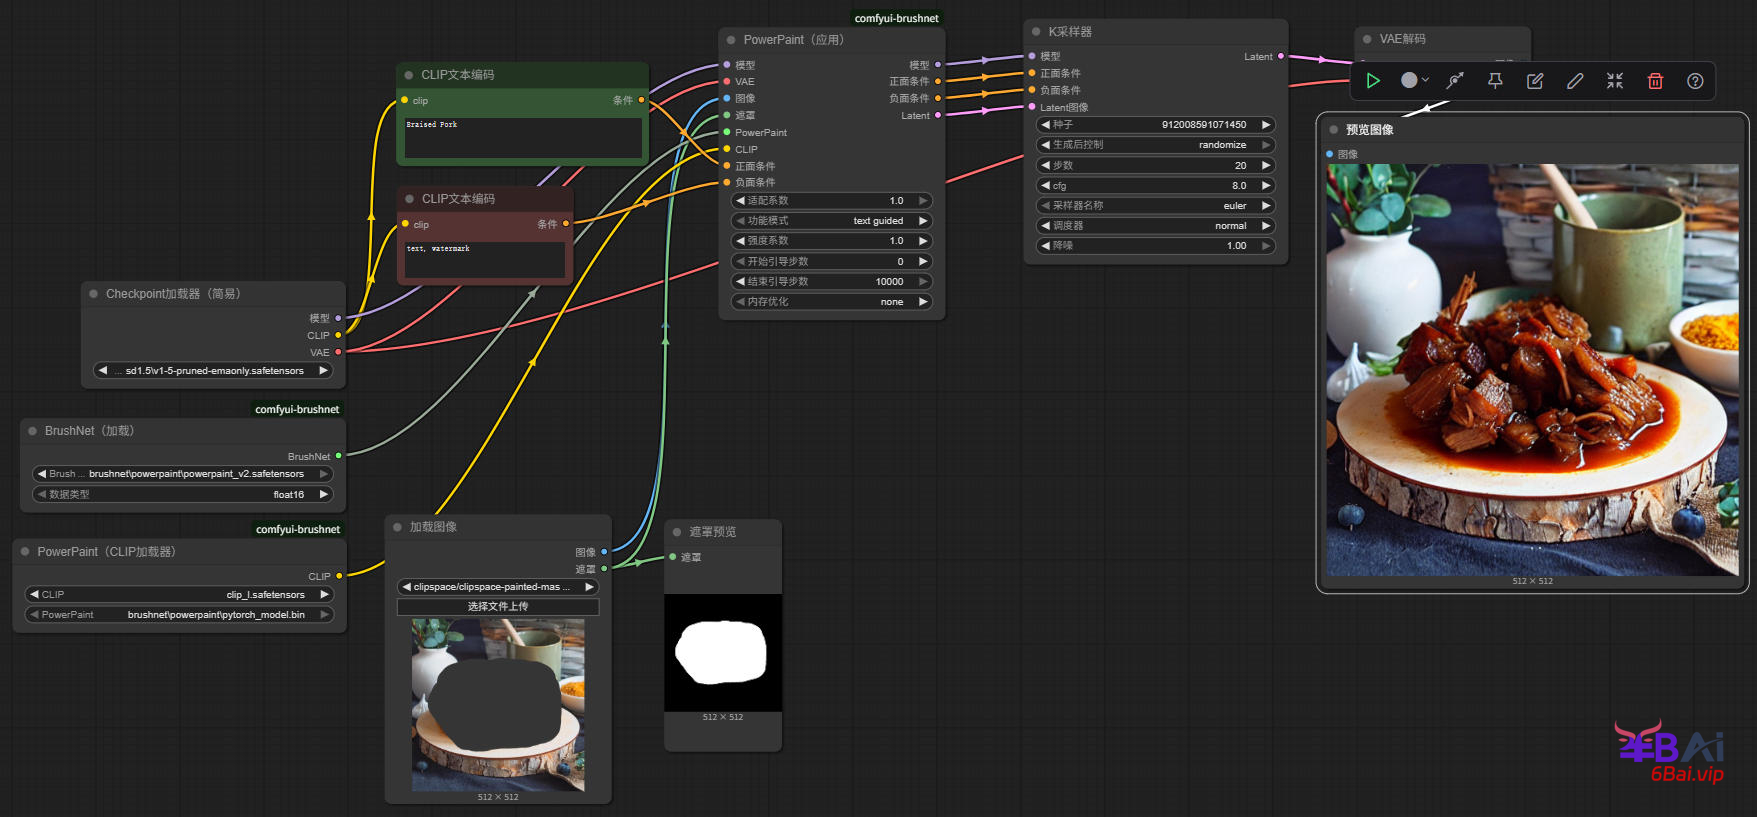This screenshot has width=1757, height=817.
Task: Click the white mask preview thumbnail
Action: click(722, 653)
